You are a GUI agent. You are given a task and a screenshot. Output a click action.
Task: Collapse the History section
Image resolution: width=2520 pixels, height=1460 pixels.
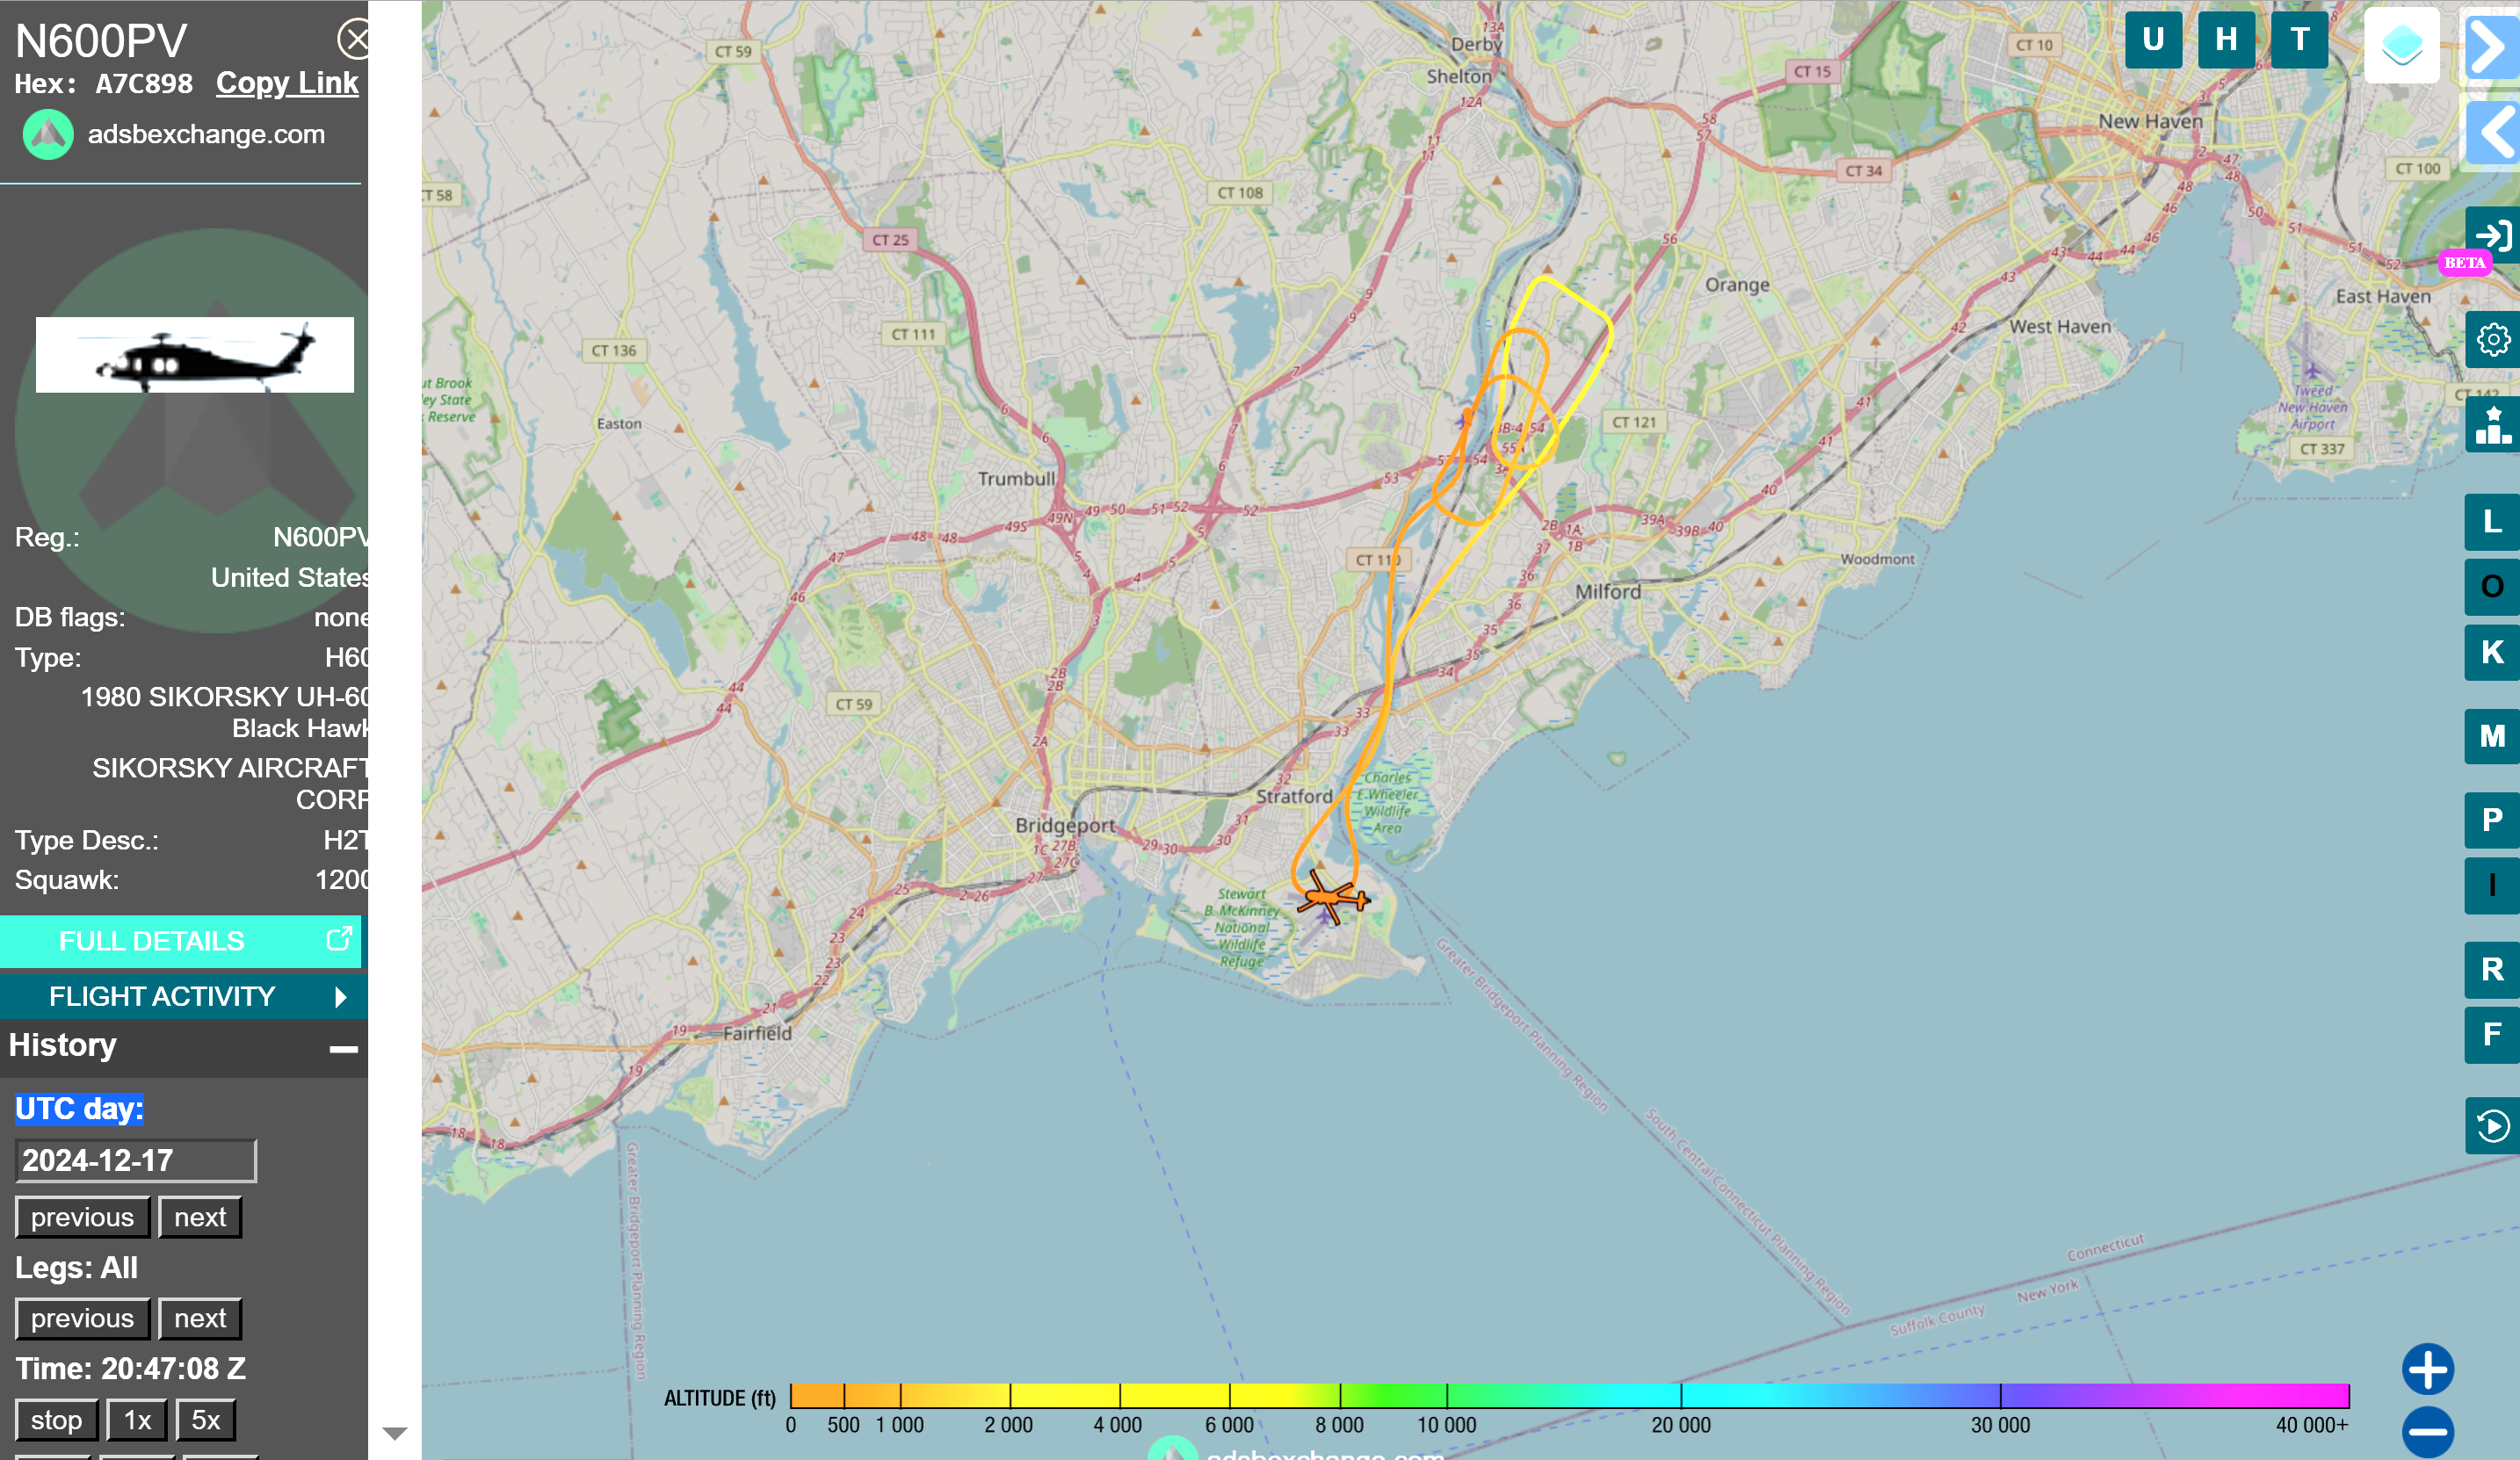[x=343, y=1048]
